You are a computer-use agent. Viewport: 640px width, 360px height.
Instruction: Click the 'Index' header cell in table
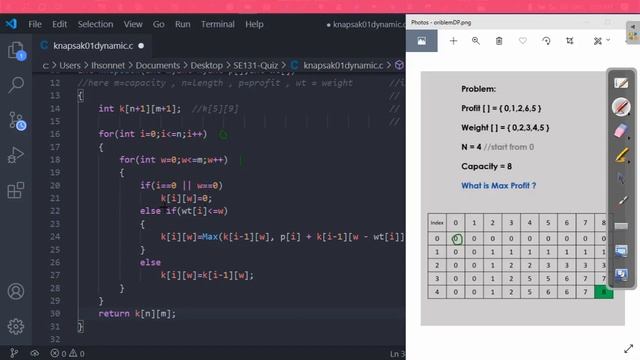437,222
